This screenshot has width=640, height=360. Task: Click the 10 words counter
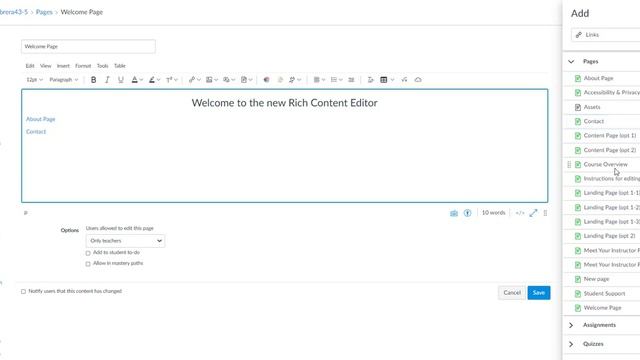[493, 213]
